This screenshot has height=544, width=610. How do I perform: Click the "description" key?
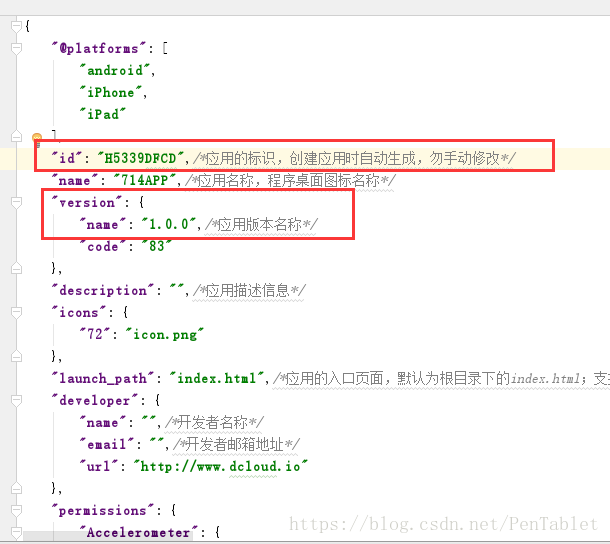pos(103,290)
